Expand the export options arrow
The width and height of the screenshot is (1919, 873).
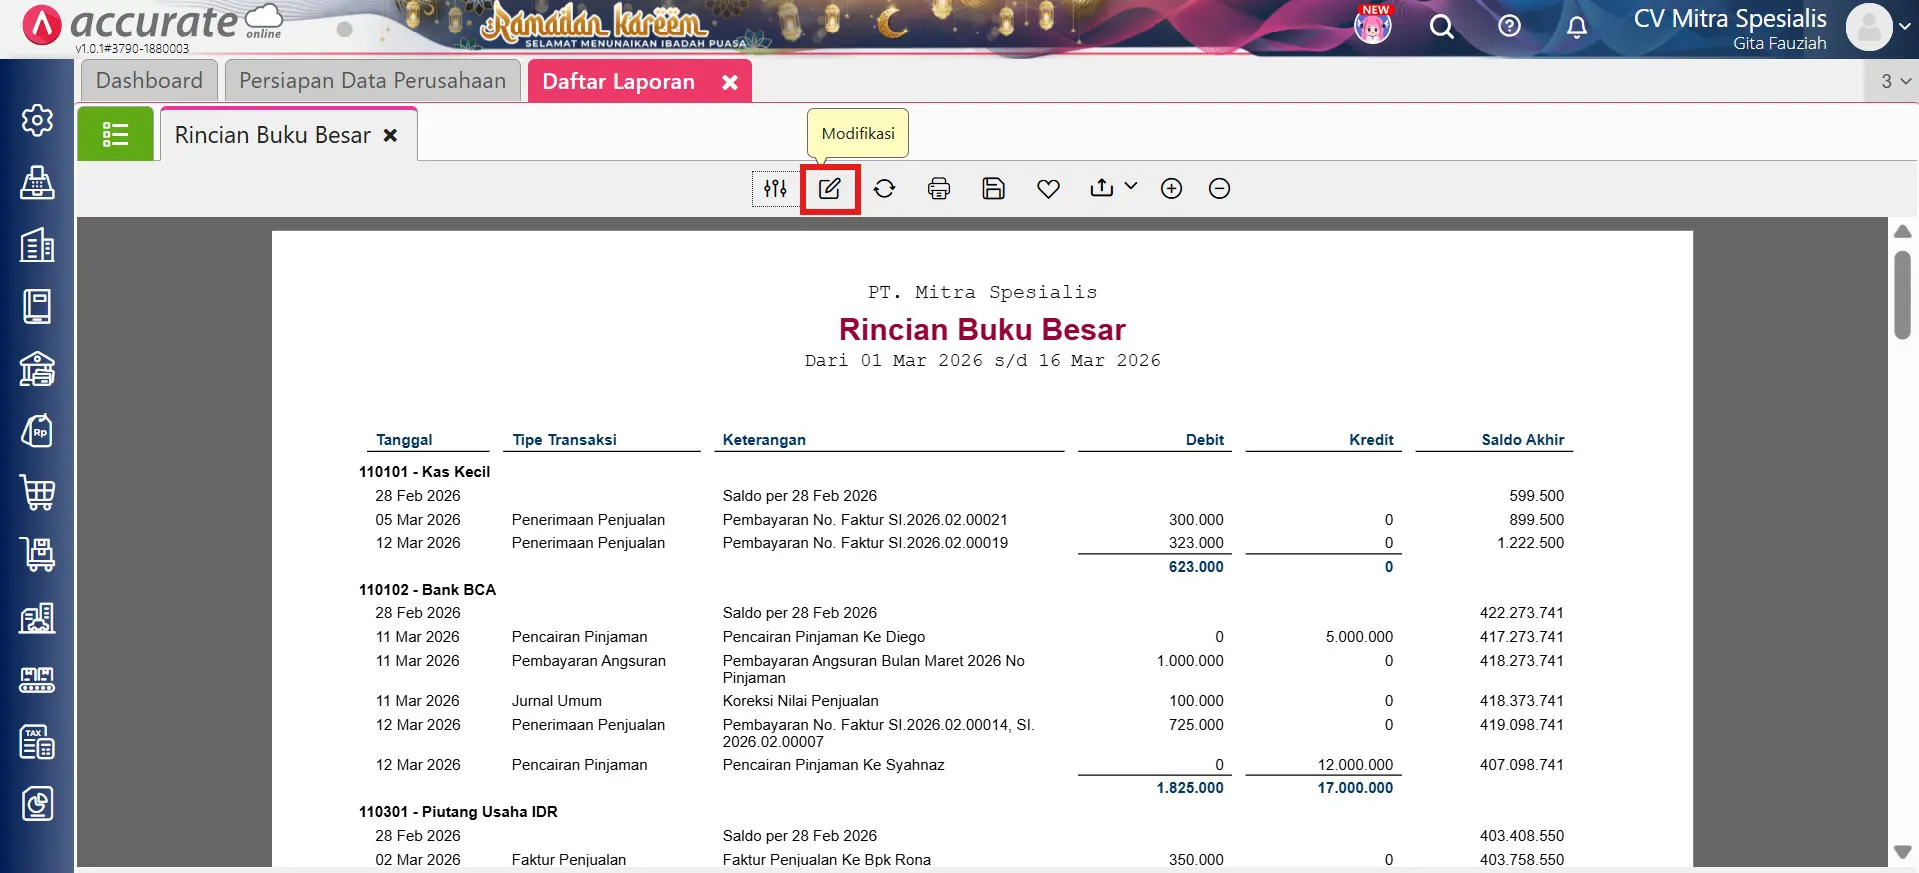click(x=1131, y=186)
